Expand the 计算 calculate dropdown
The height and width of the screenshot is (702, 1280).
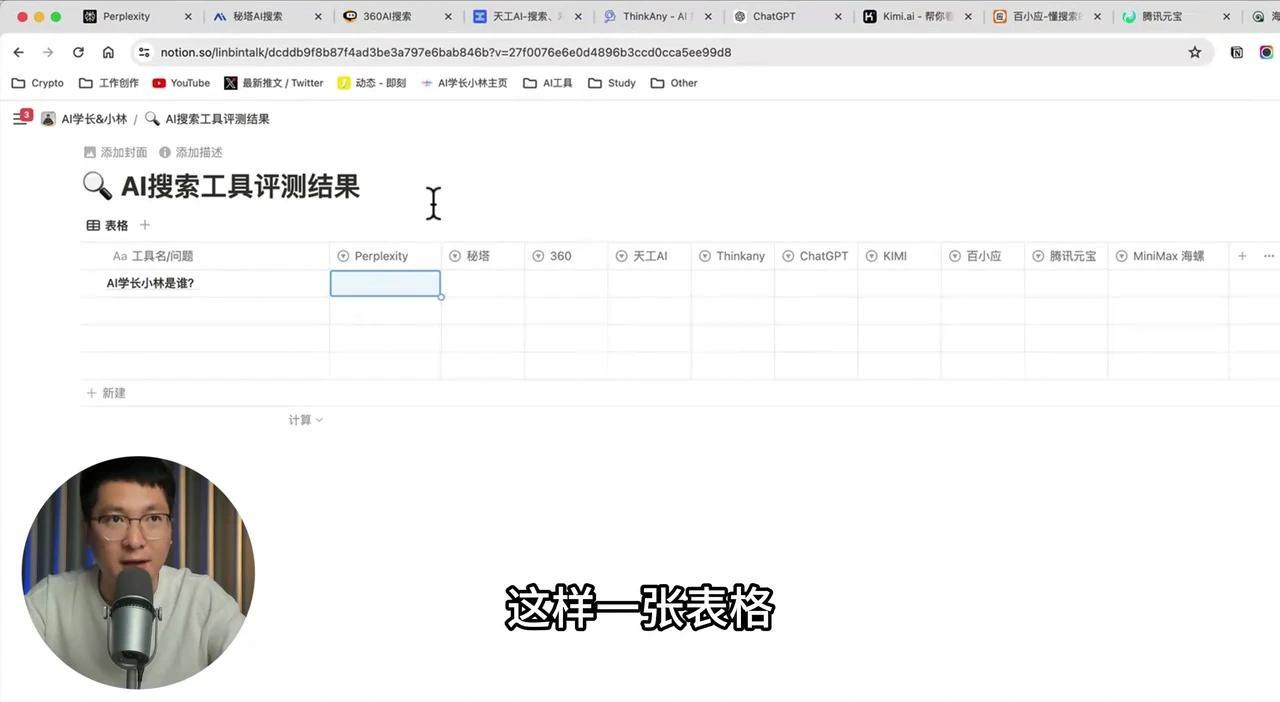(306, 420)
